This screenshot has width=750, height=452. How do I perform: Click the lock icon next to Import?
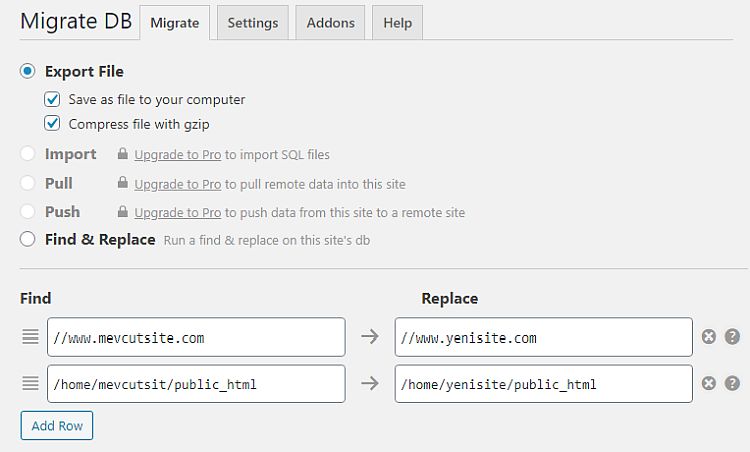[x=123, y=154]
